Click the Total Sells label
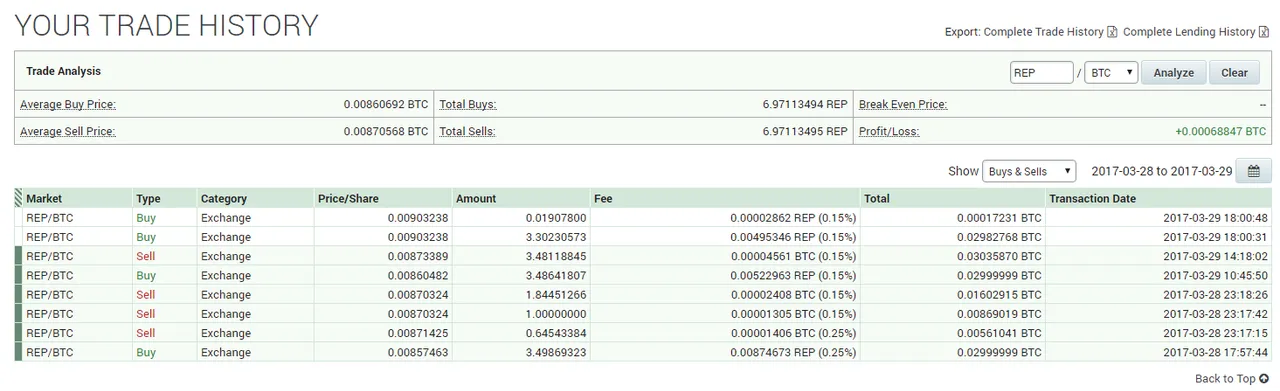 click(x=468, y=131)
